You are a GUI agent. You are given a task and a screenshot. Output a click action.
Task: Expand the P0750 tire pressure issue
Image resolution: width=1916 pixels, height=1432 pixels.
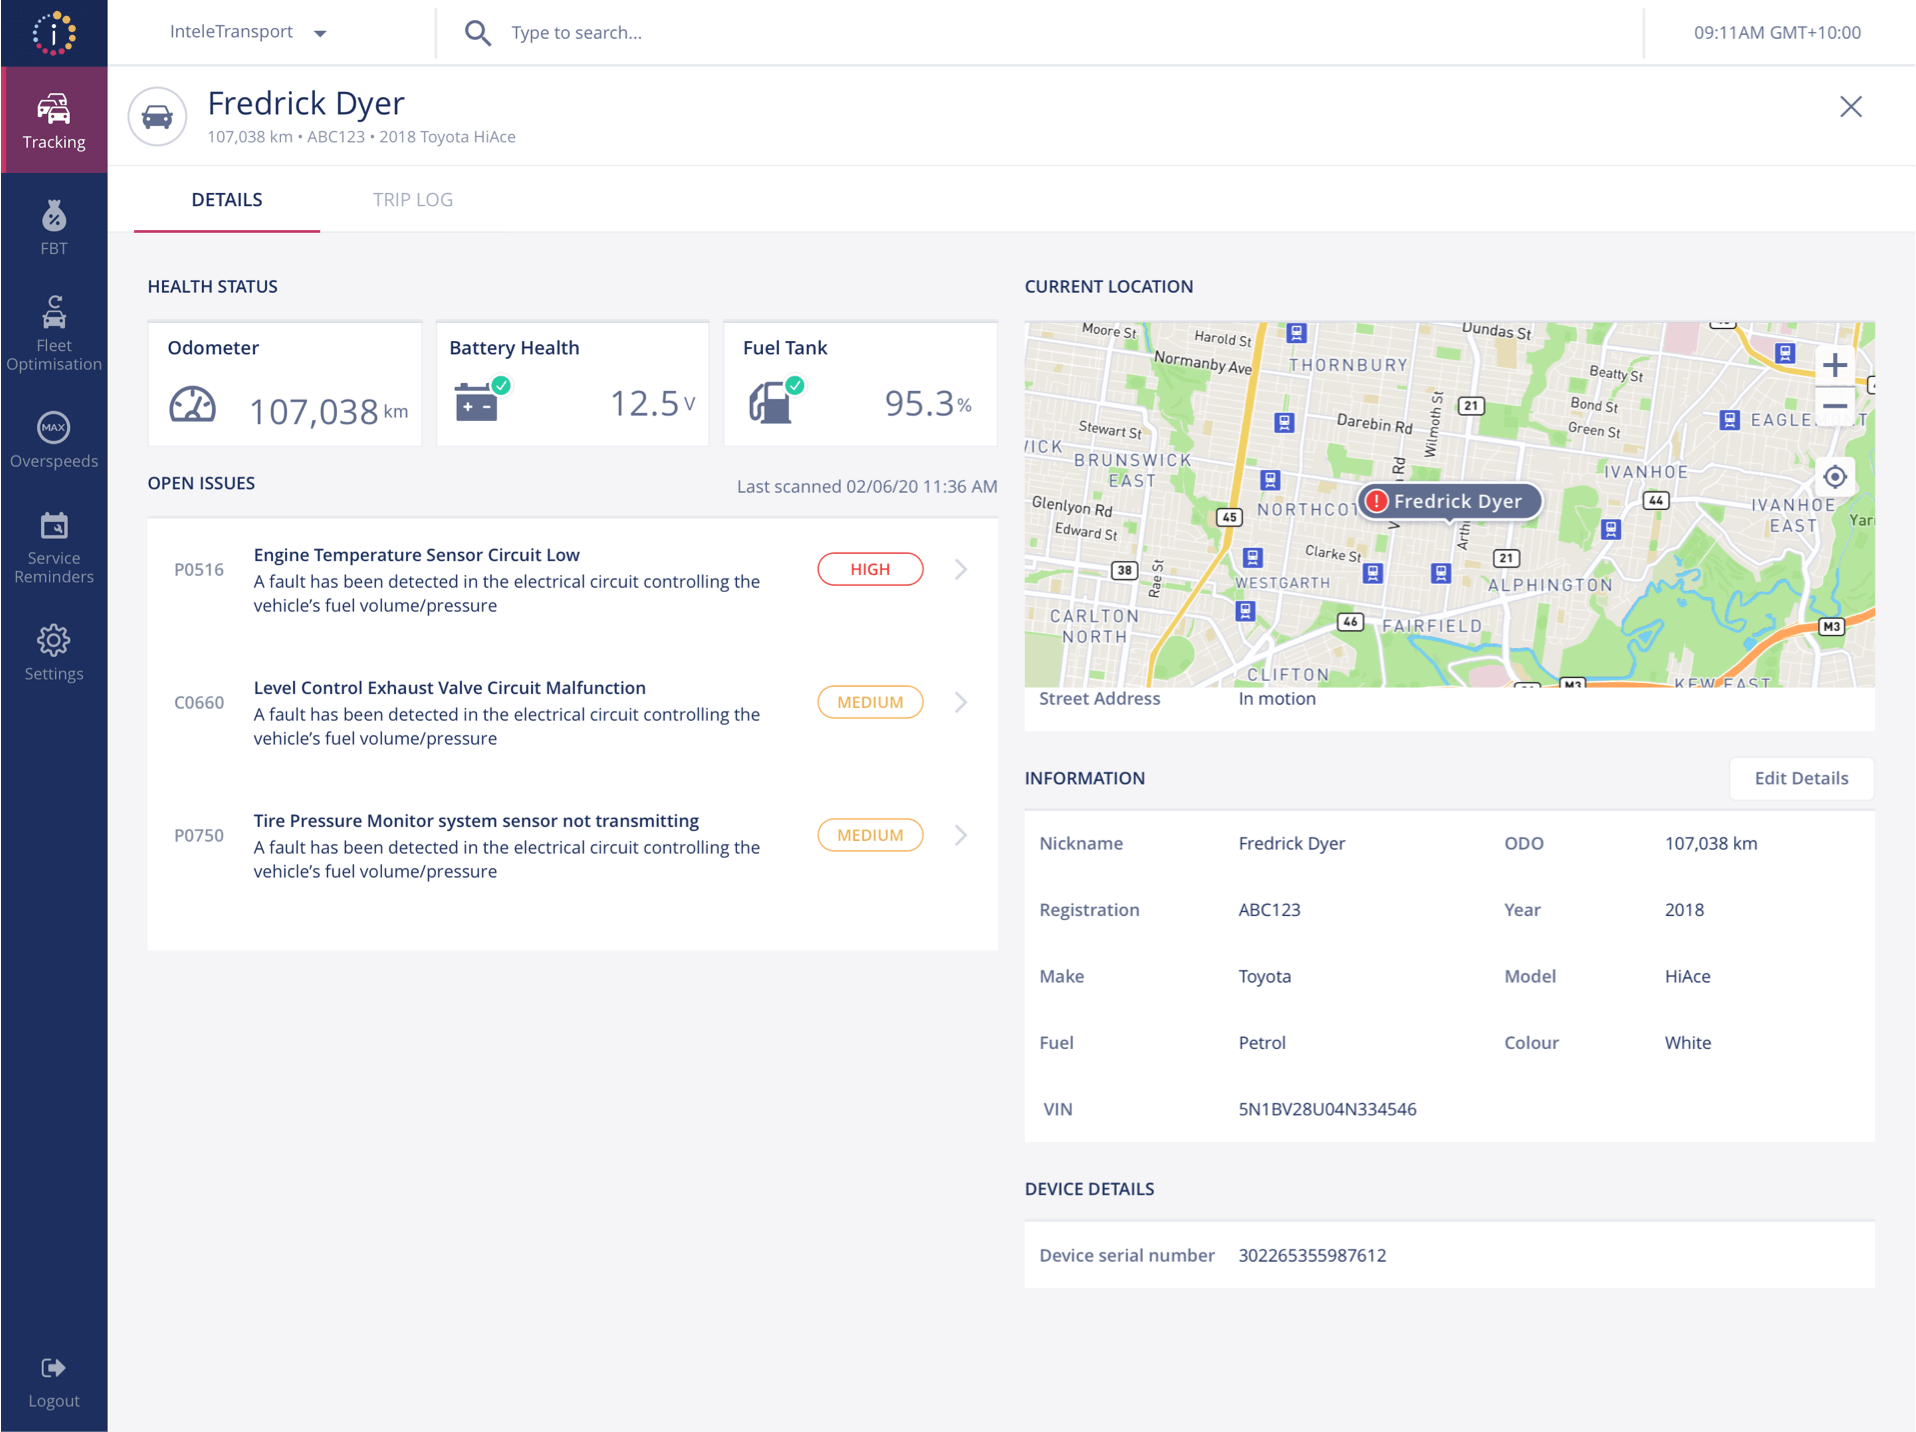[x=960, y=835]
